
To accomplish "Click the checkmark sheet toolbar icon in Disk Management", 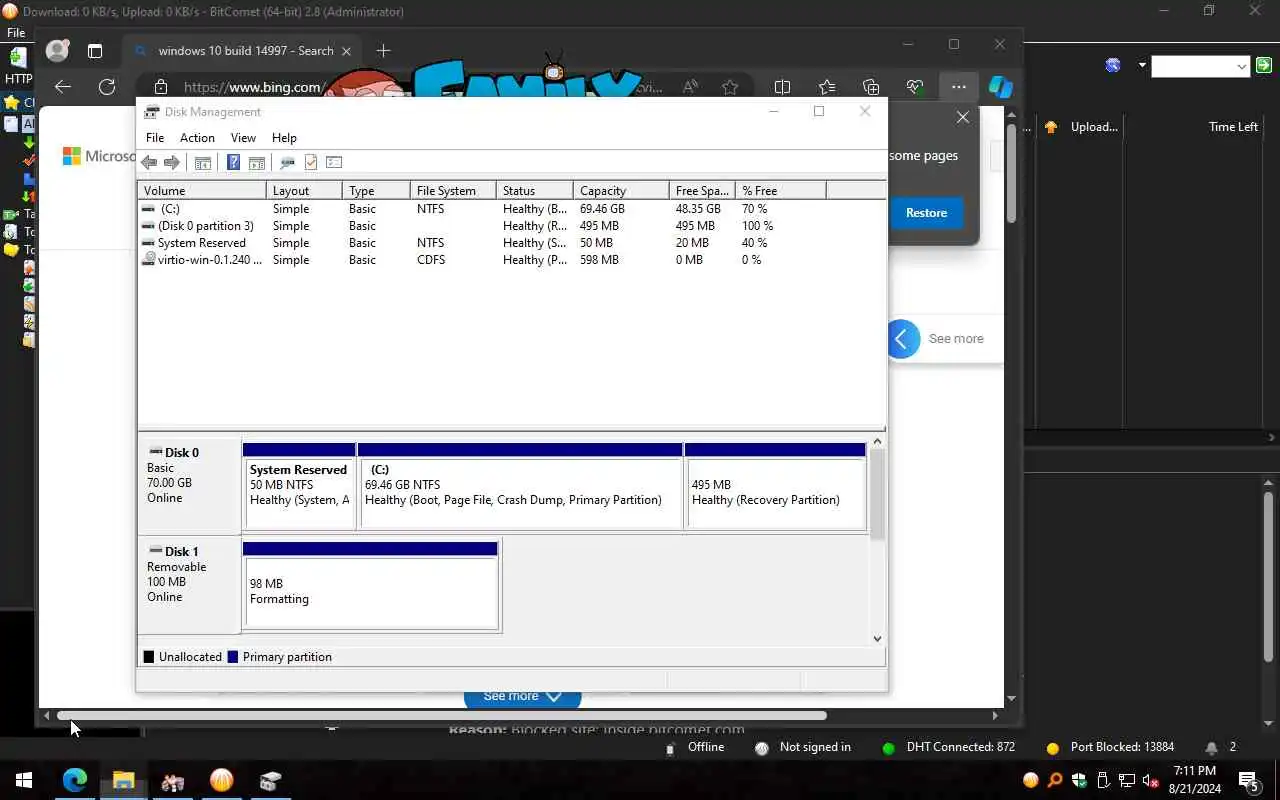I will pyautogui.click(x=311, y=163).
